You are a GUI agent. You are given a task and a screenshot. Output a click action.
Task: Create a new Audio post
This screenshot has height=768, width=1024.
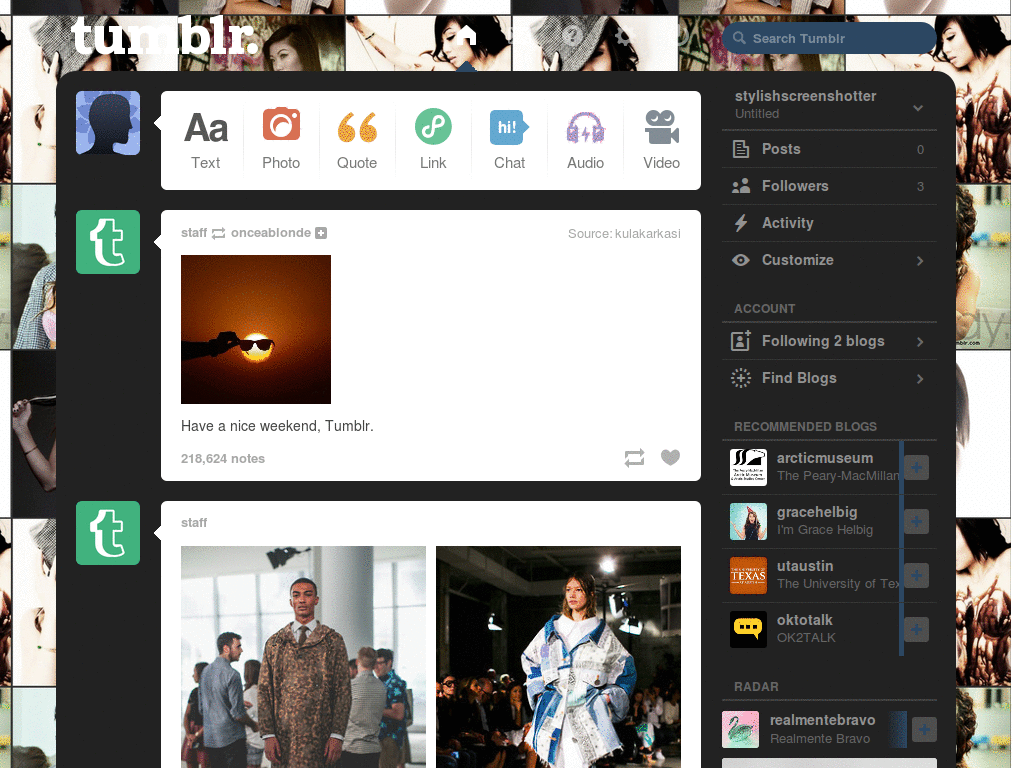click(x=585, y=140)
